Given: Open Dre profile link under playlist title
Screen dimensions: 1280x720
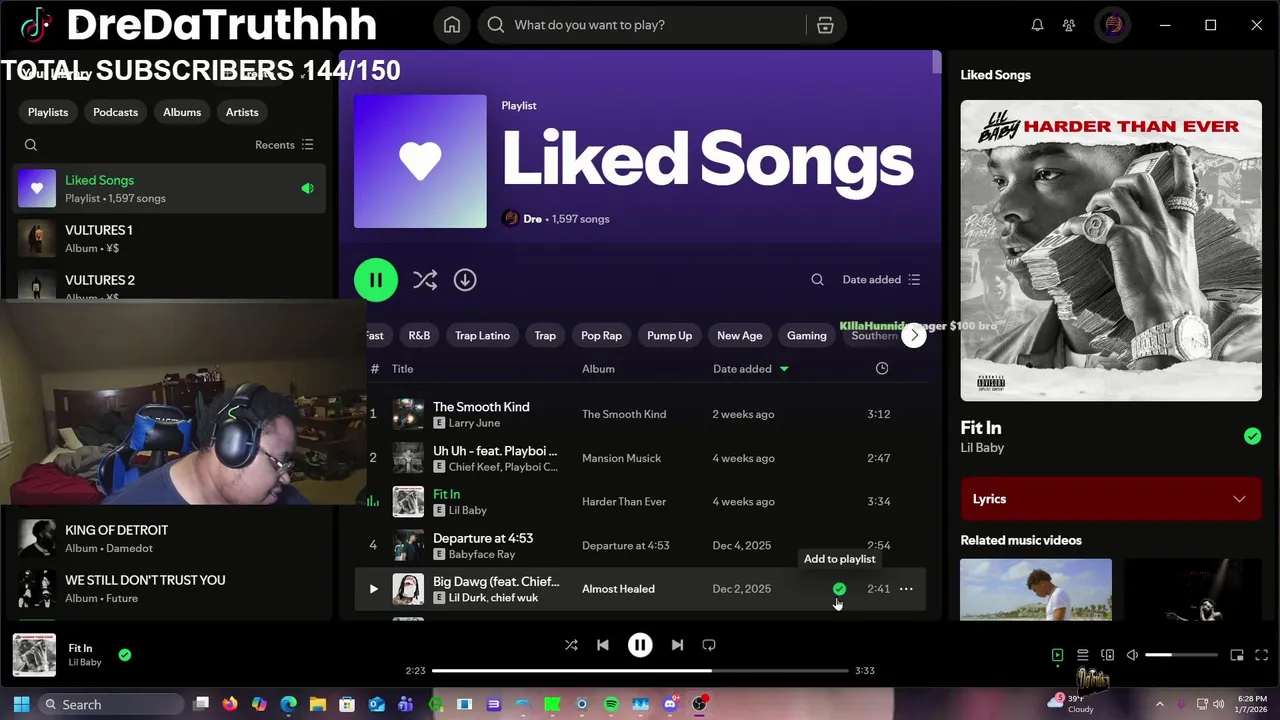Looking at the screenshot, I should click(533, 219).
